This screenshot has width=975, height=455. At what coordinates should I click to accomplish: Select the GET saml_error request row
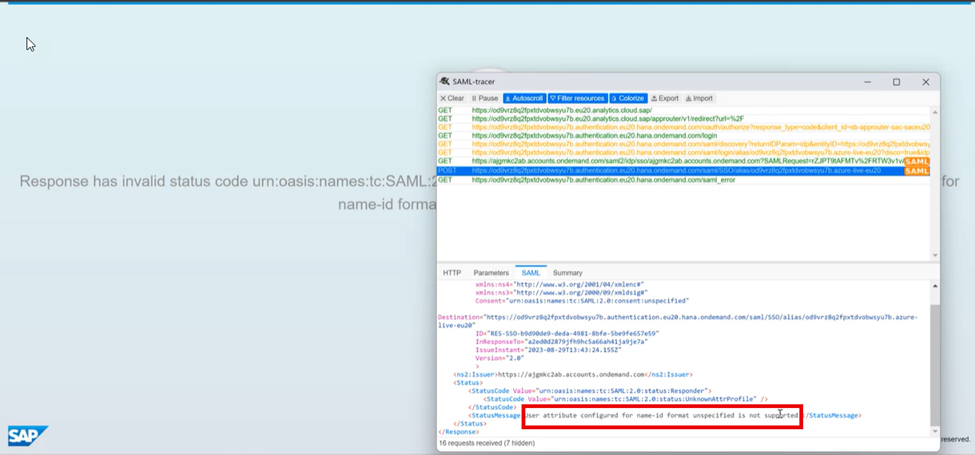(x=683, y=180)
